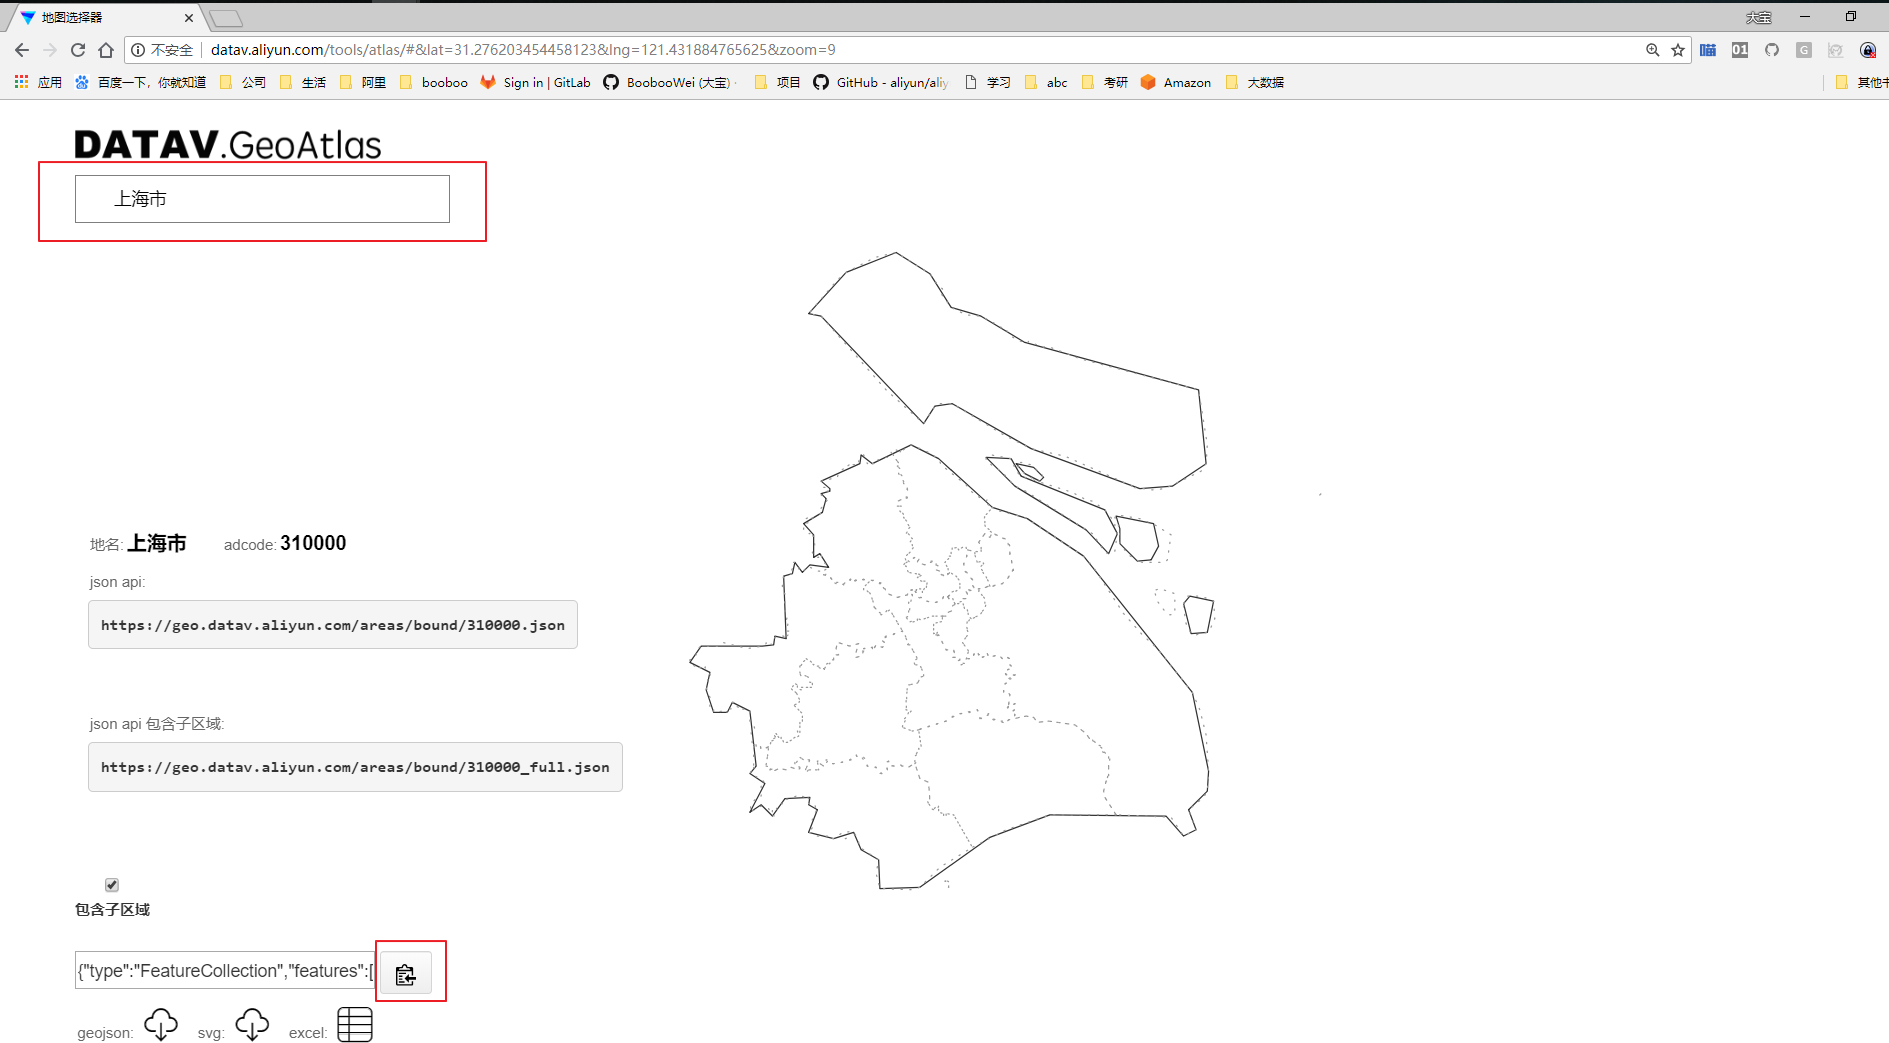Click the 上海市 place search field

[x=262, y=199]
